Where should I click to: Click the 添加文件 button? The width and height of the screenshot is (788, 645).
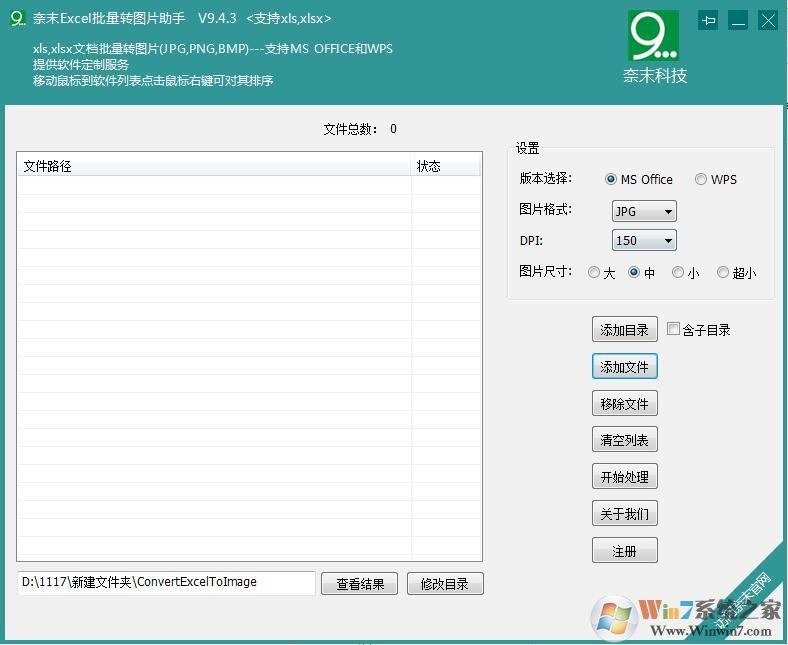(625, 366)
